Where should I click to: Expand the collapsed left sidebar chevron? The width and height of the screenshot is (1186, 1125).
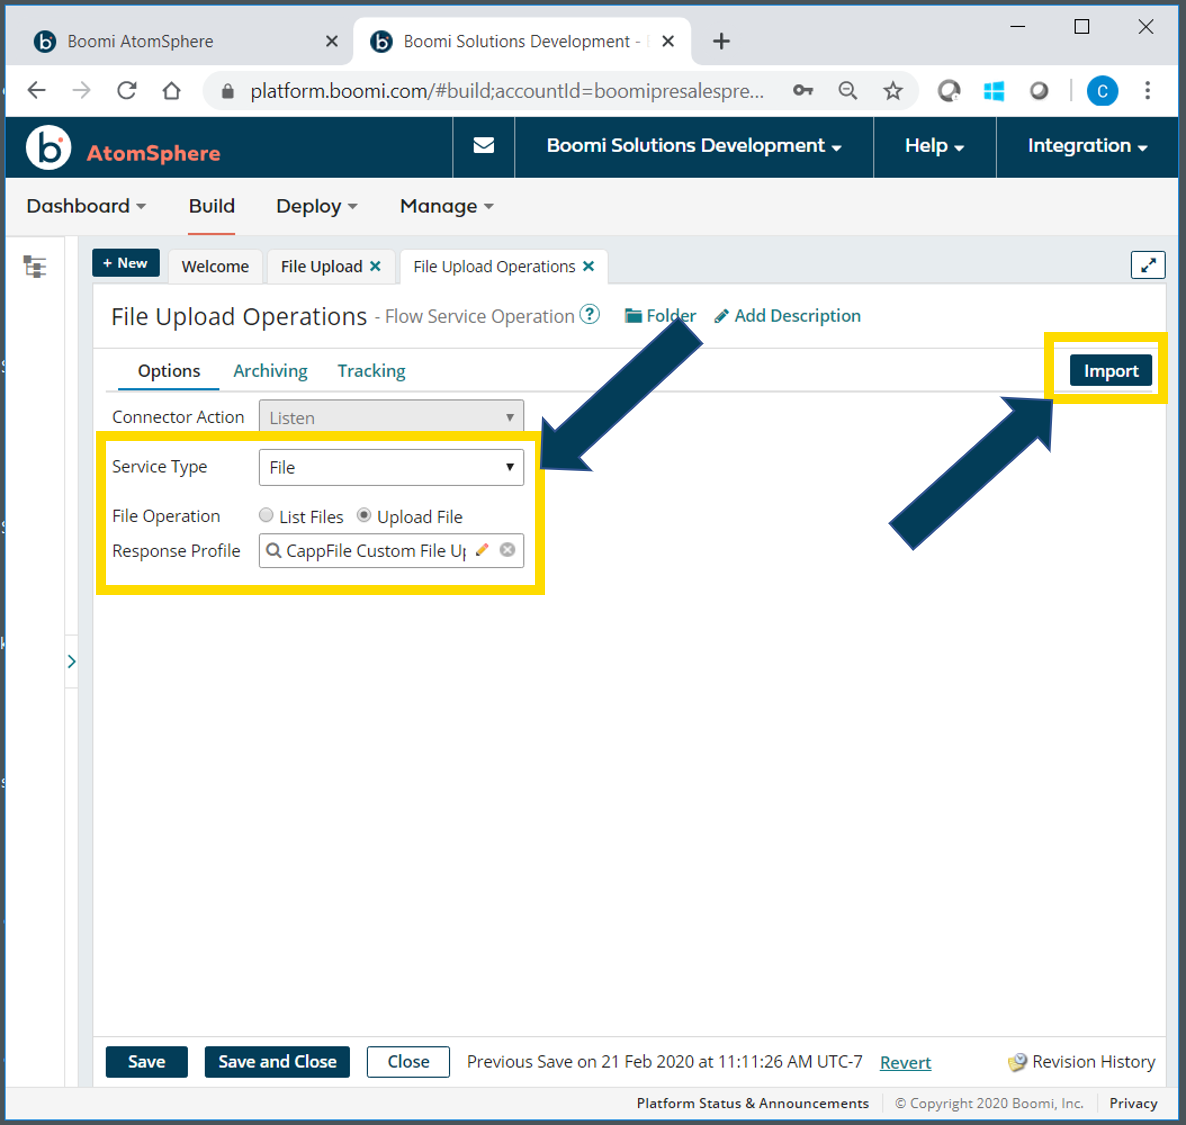point(71,661)
